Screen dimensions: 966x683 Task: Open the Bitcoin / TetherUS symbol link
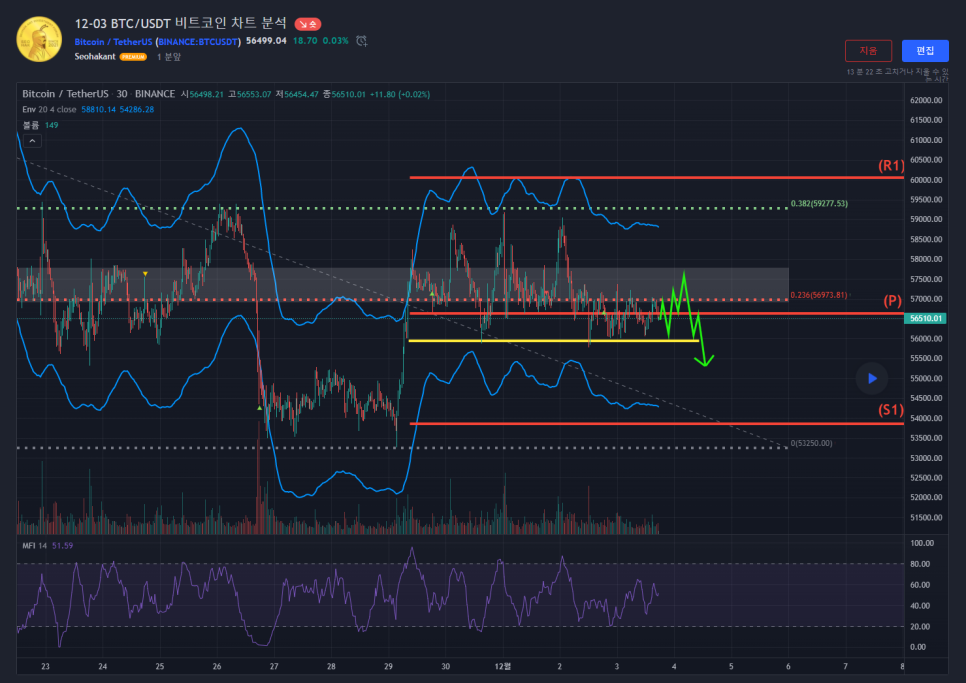113,41
